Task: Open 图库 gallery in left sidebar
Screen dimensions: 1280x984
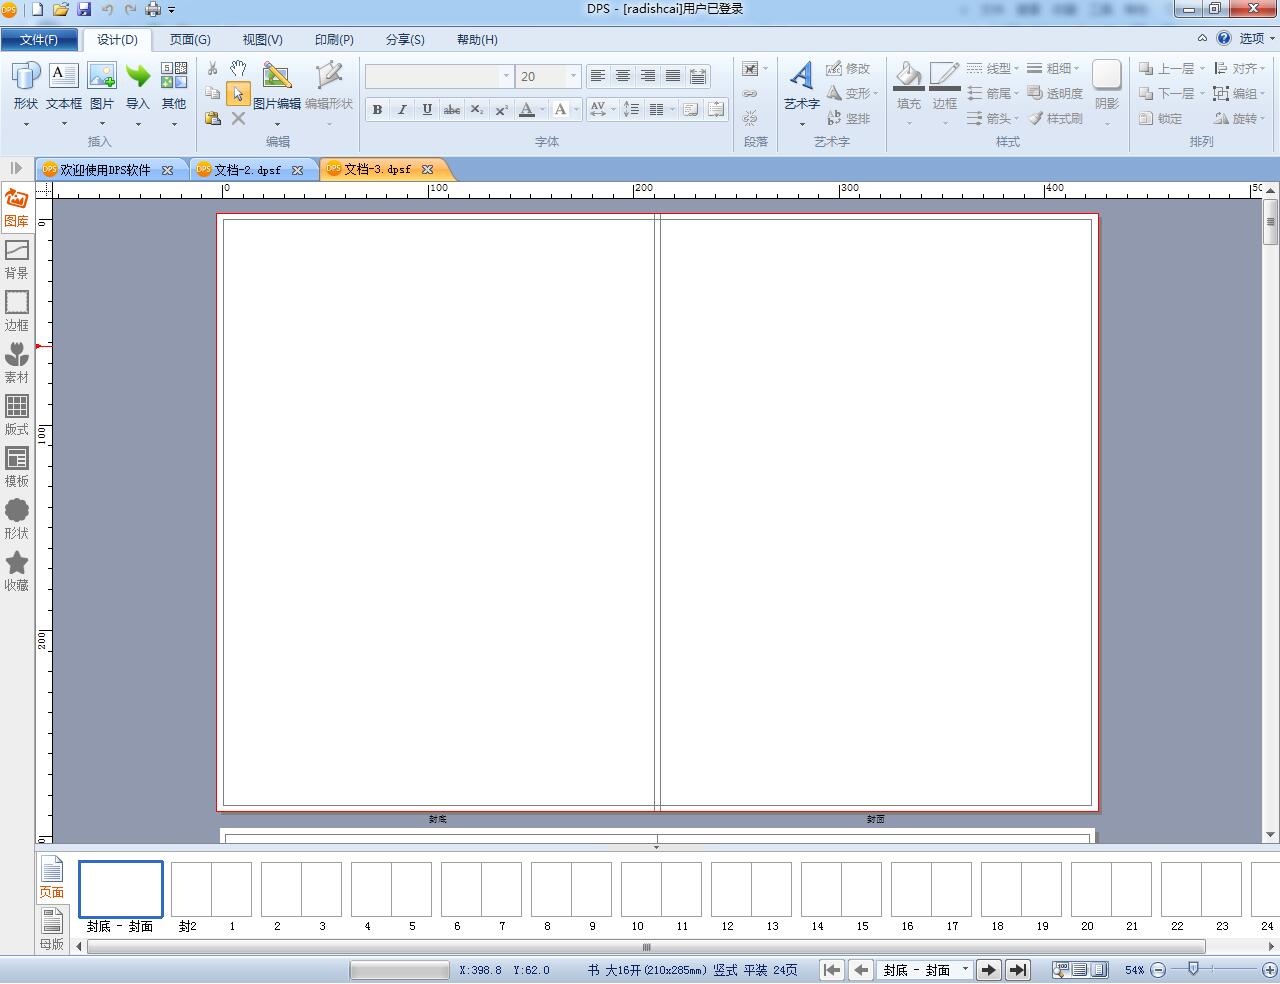Action: (x=17, y=207)
